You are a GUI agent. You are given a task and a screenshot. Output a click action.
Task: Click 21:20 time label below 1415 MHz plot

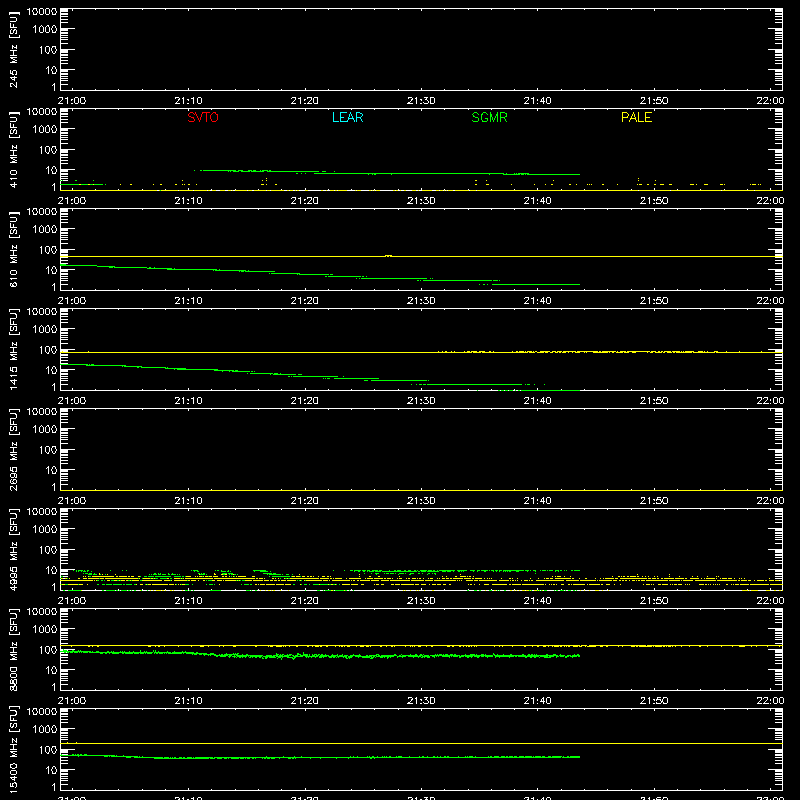(305, 401)
